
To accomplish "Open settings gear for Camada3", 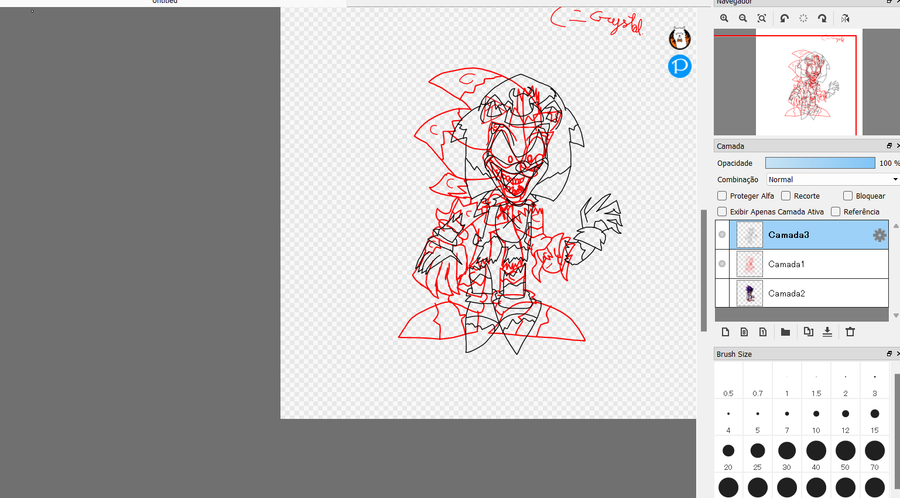I will [x=879, y=235].
